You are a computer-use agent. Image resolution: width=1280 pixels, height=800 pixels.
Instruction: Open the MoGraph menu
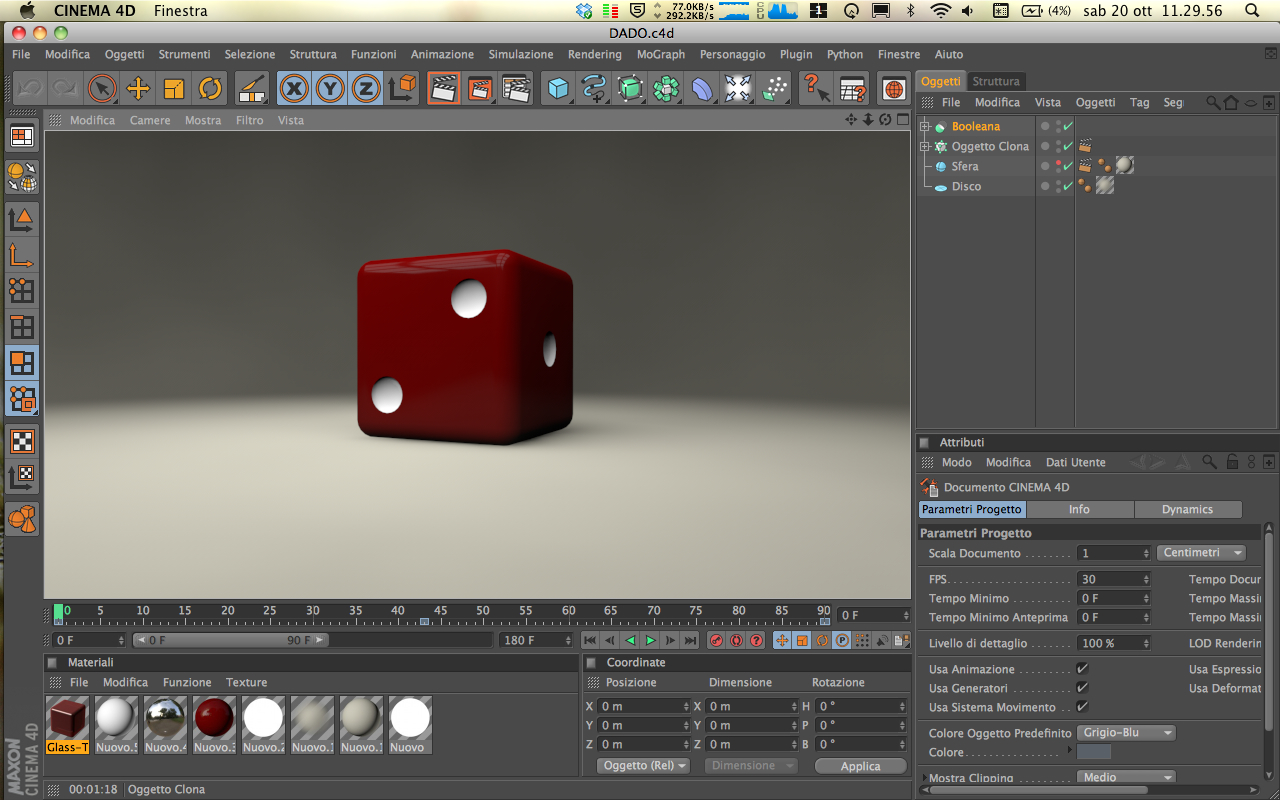660,54
